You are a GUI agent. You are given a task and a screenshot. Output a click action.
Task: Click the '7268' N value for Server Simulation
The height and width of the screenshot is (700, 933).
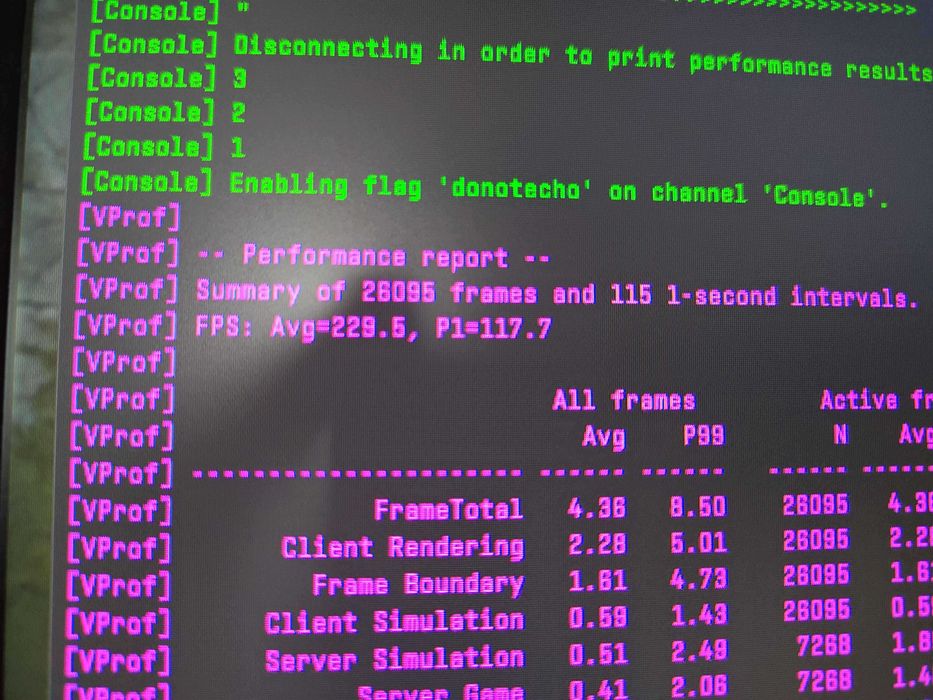(824, 646)
